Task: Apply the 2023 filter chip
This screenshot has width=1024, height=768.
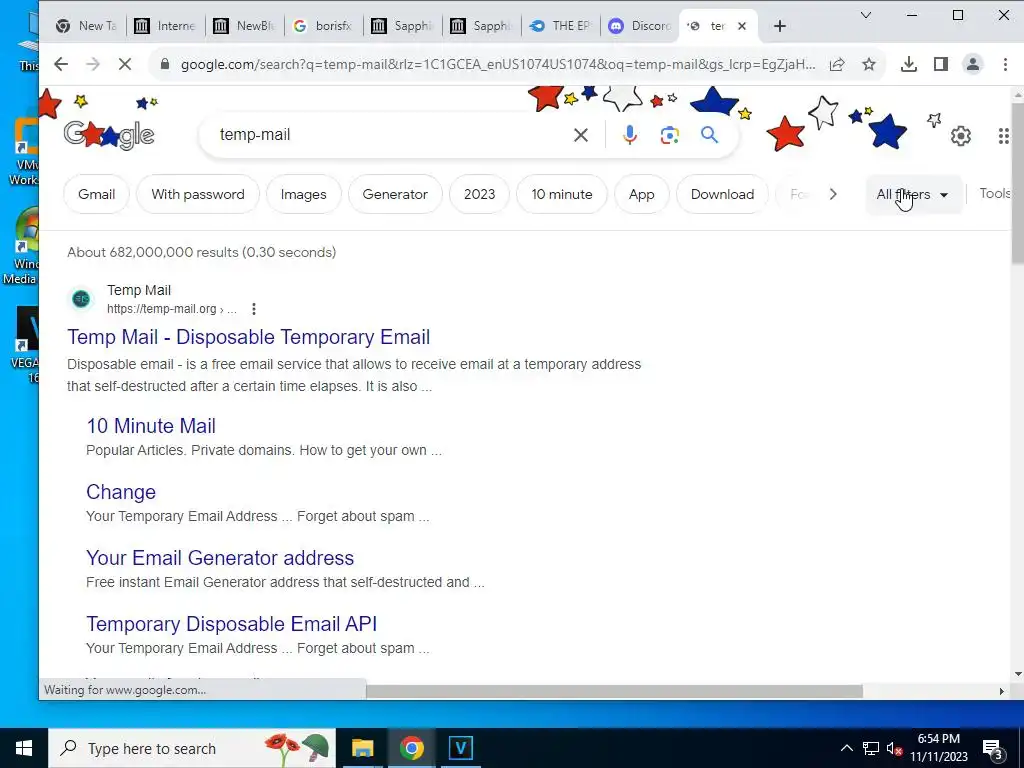Action: [x=479, y=195]
